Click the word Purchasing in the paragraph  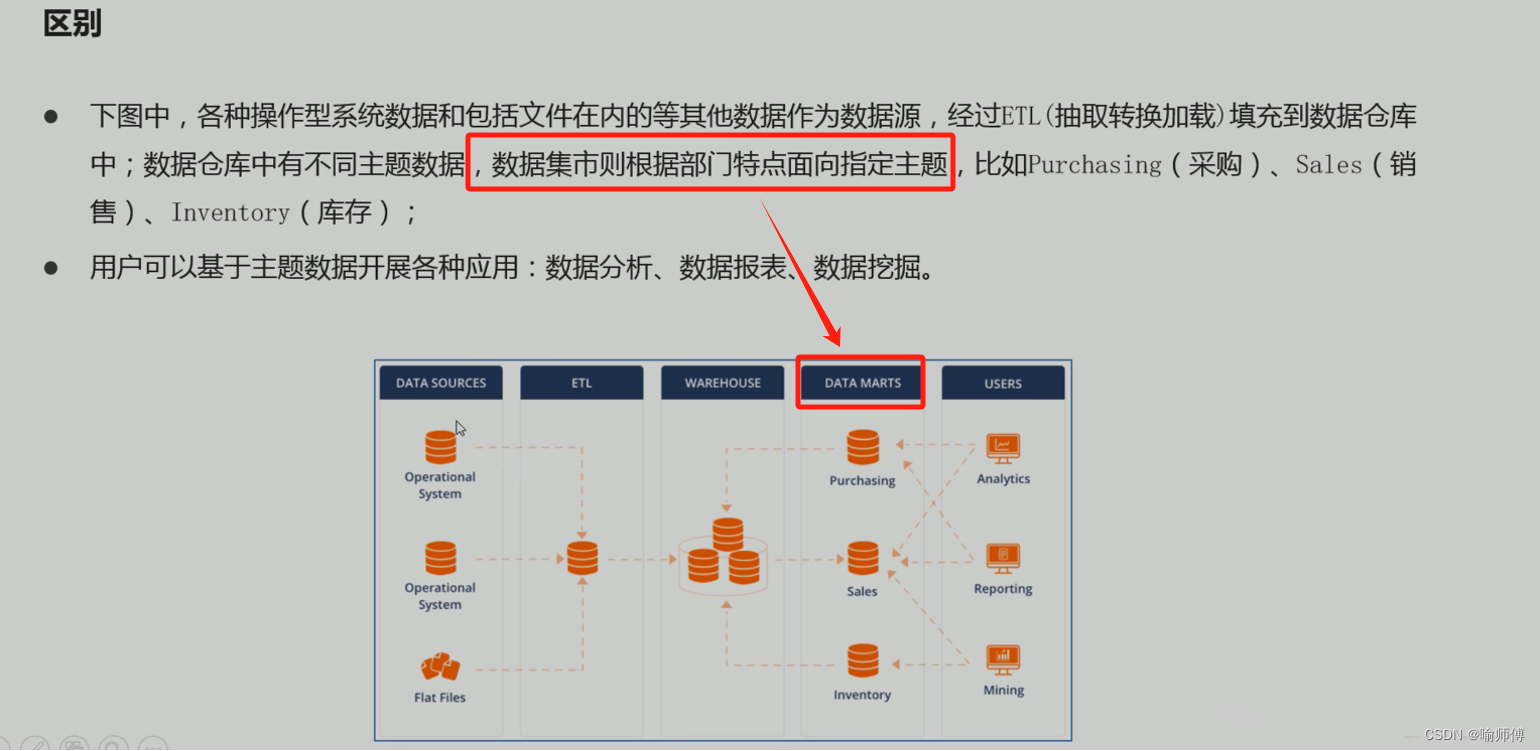(1095, 165)
